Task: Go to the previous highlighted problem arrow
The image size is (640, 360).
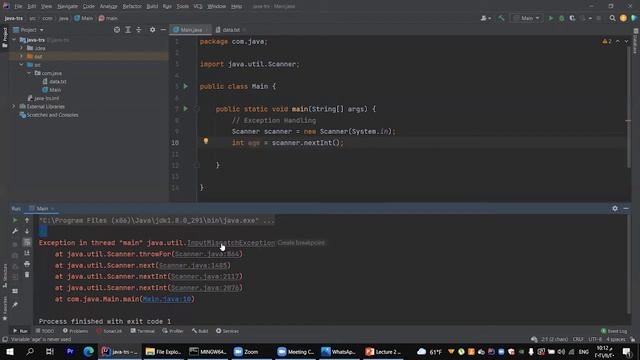Action: [618, 41]
